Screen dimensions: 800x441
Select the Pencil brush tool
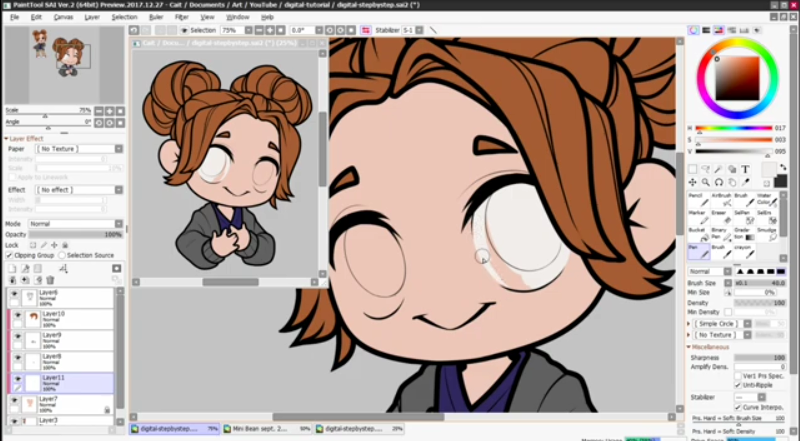click(x=698, y=200)
